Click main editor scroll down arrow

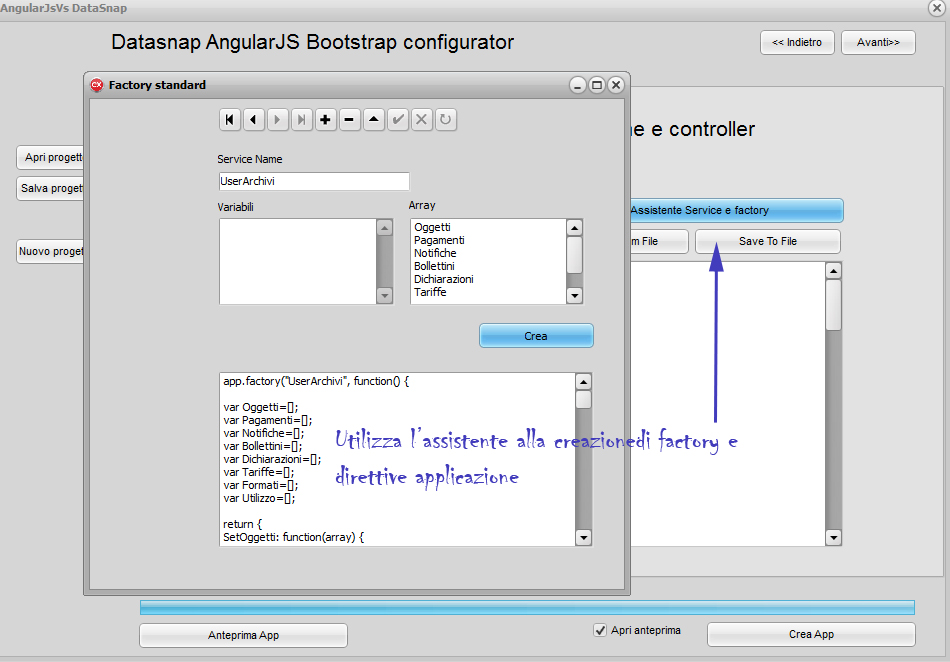[834, 537]
